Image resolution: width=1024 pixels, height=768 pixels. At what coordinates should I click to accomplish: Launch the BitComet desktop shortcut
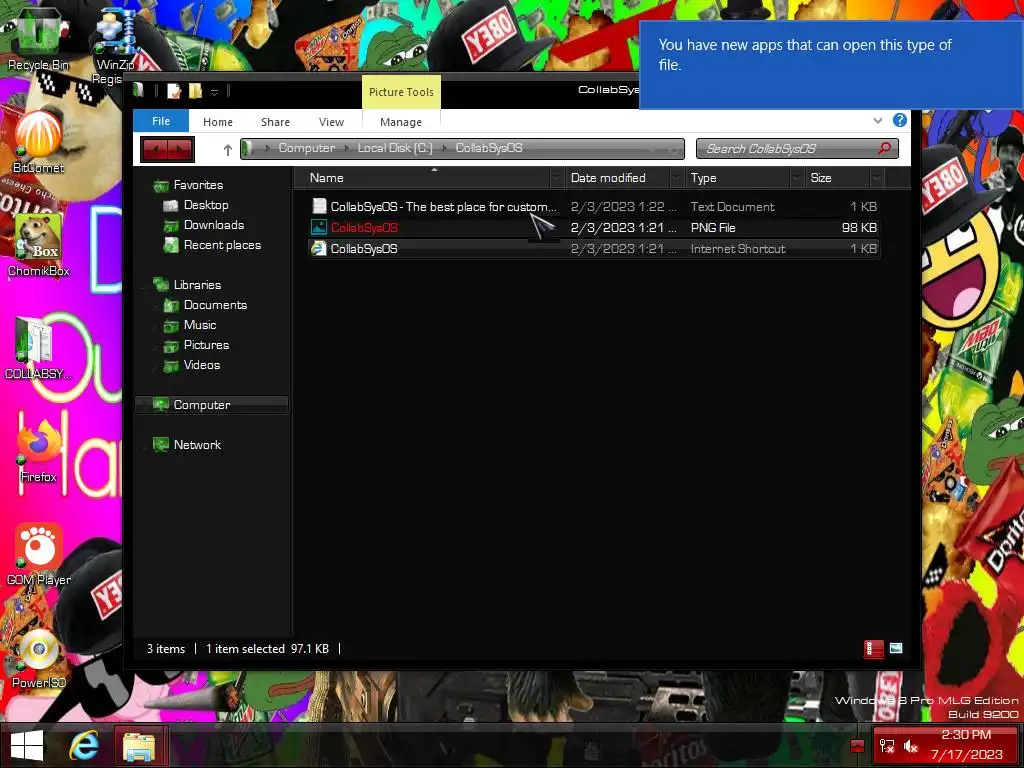coord(38,142)
